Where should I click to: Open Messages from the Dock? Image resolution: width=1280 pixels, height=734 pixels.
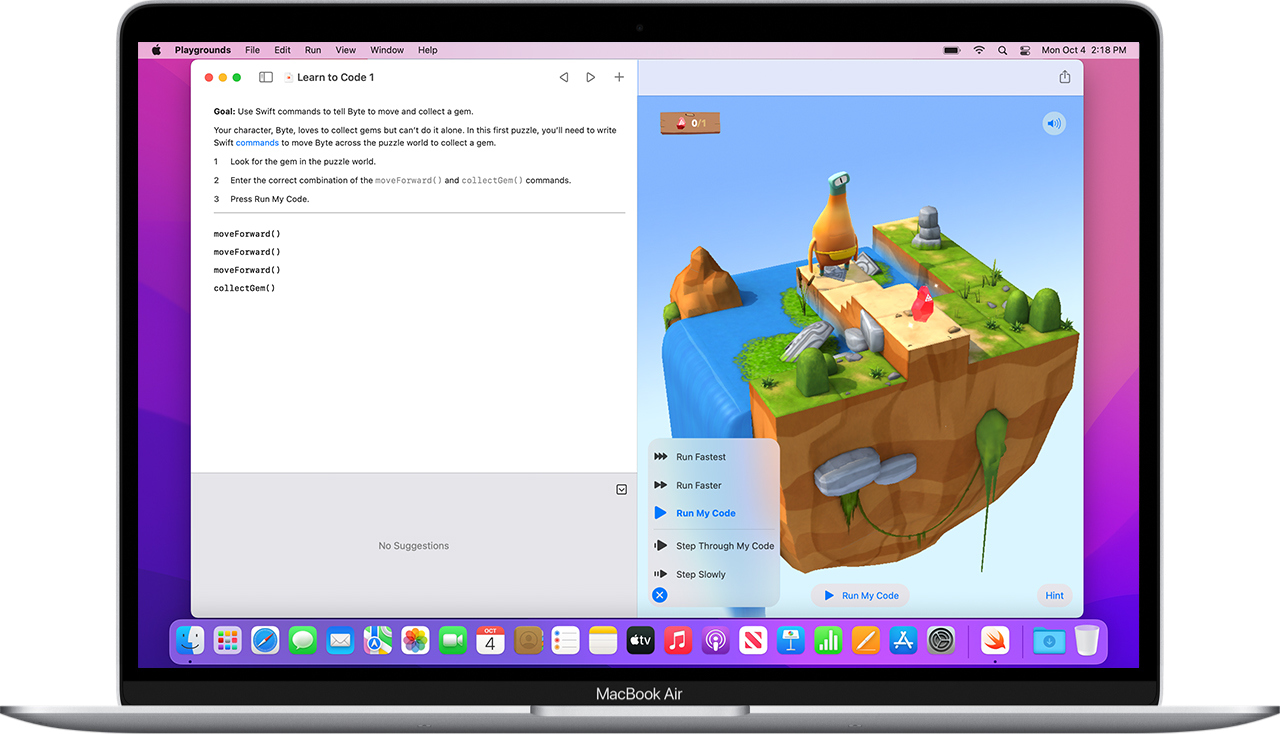click(303, 640)
